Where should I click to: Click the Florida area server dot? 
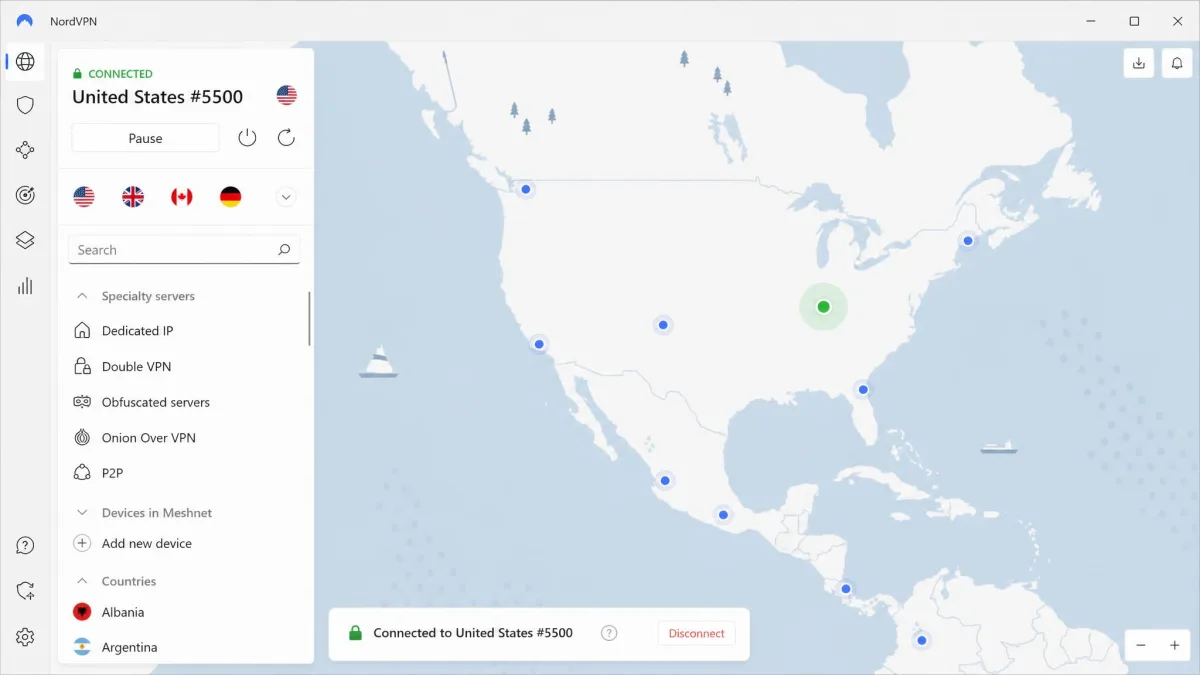(x=863, y=389)
